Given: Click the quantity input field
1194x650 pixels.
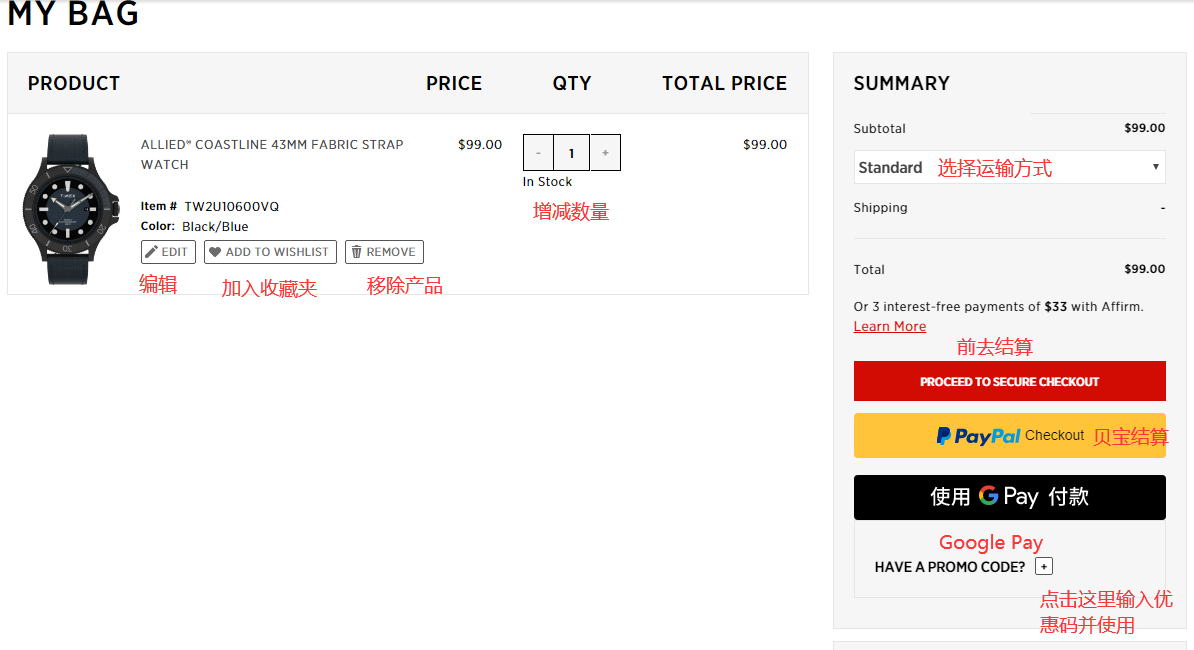Looking at the screenshot, I should tap(572, 153).
